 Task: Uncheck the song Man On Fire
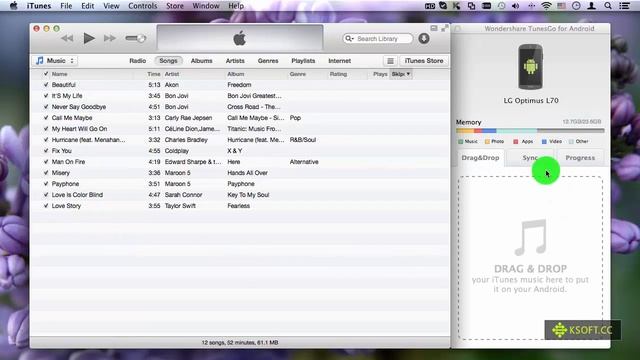46,162
